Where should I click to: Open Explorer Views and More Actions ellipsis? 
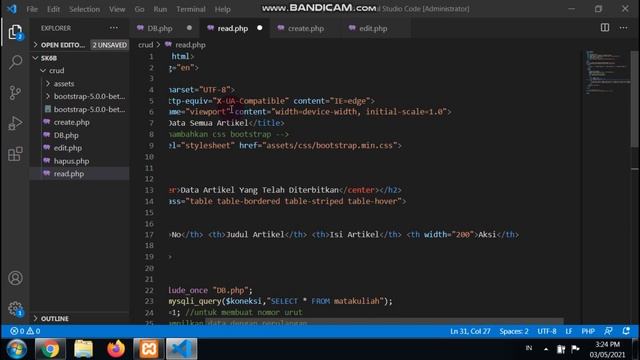point(113,28)
